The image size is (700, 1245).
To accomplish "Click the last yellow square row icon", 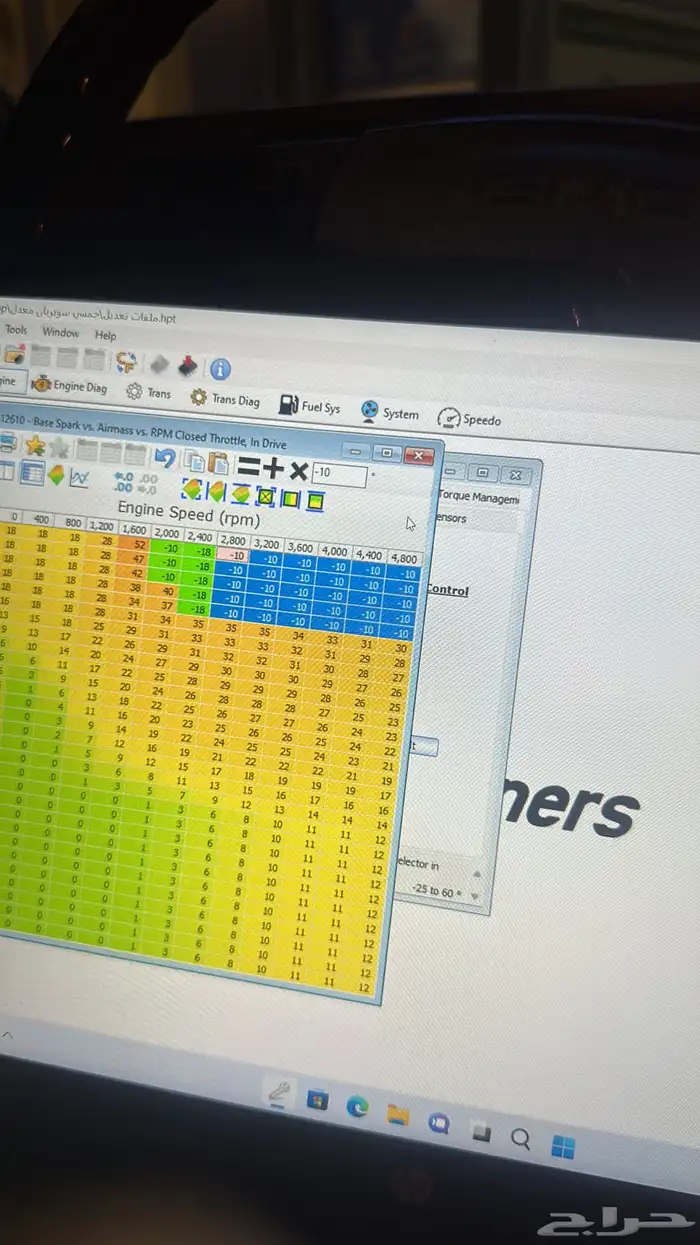I will pos(315,500).
